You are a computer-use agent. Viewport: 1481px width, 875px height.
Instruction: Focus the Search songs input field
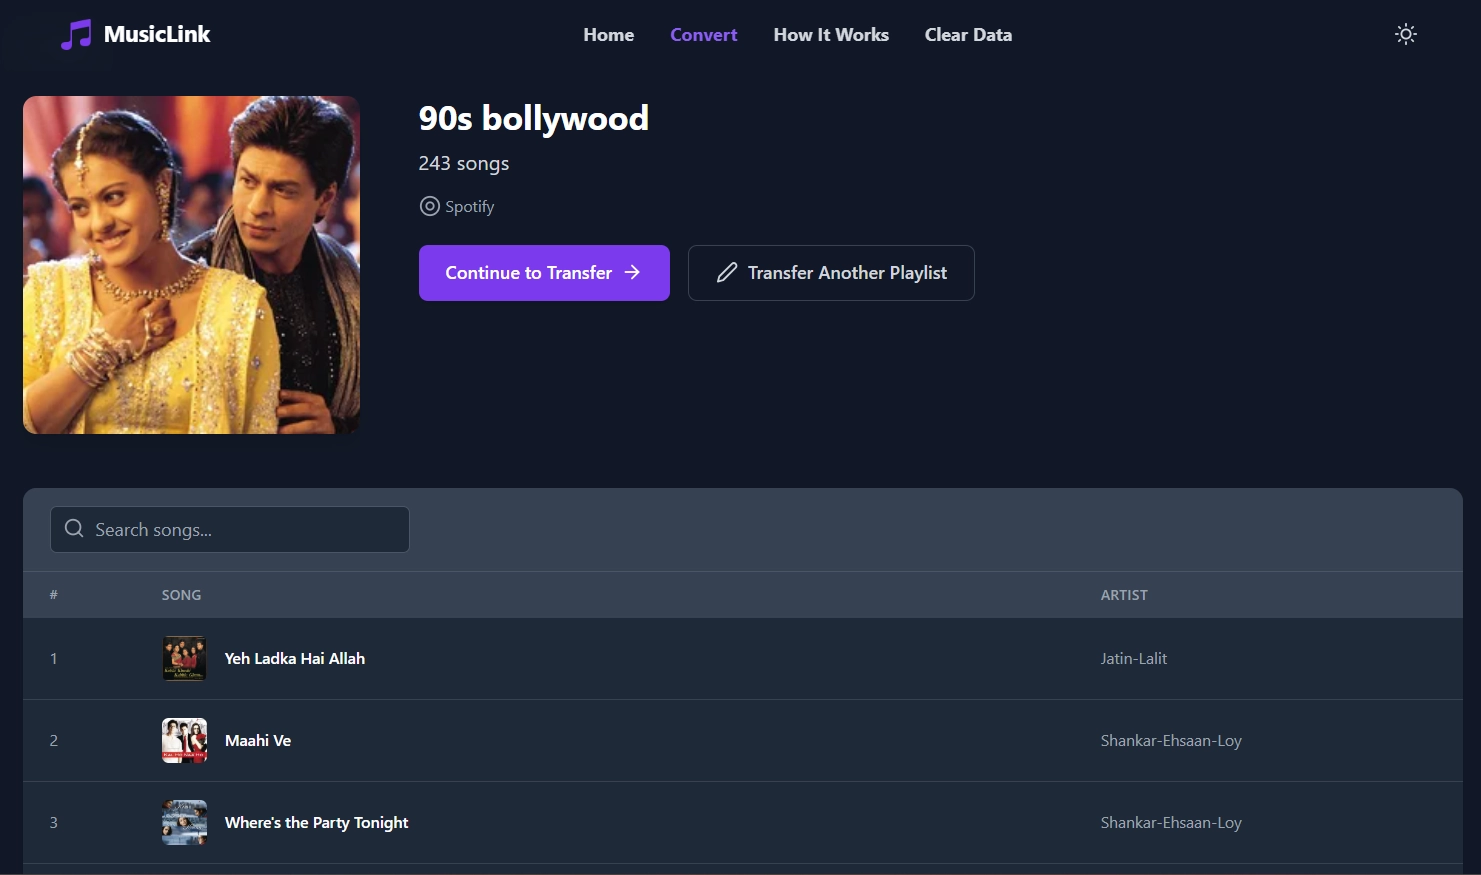pyautogui.click(x=245, y=530)
